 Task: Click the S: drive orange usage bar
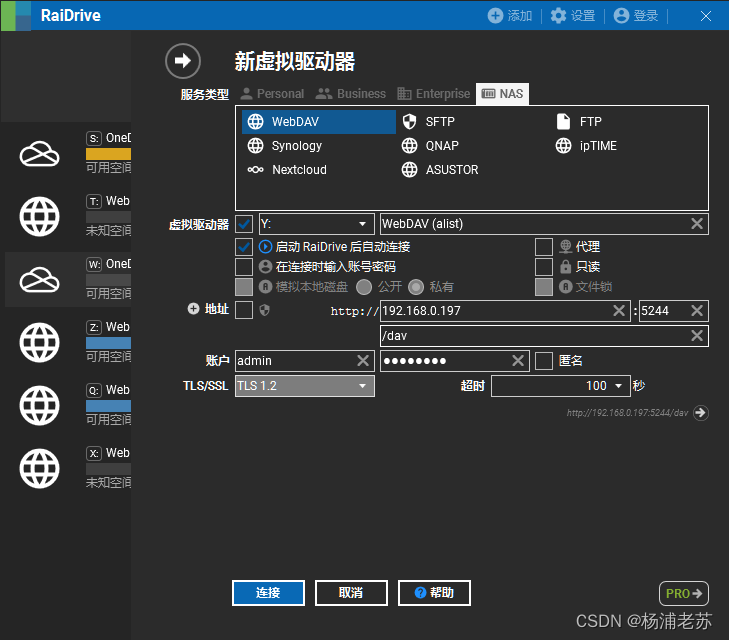click(x=108, y=154)
